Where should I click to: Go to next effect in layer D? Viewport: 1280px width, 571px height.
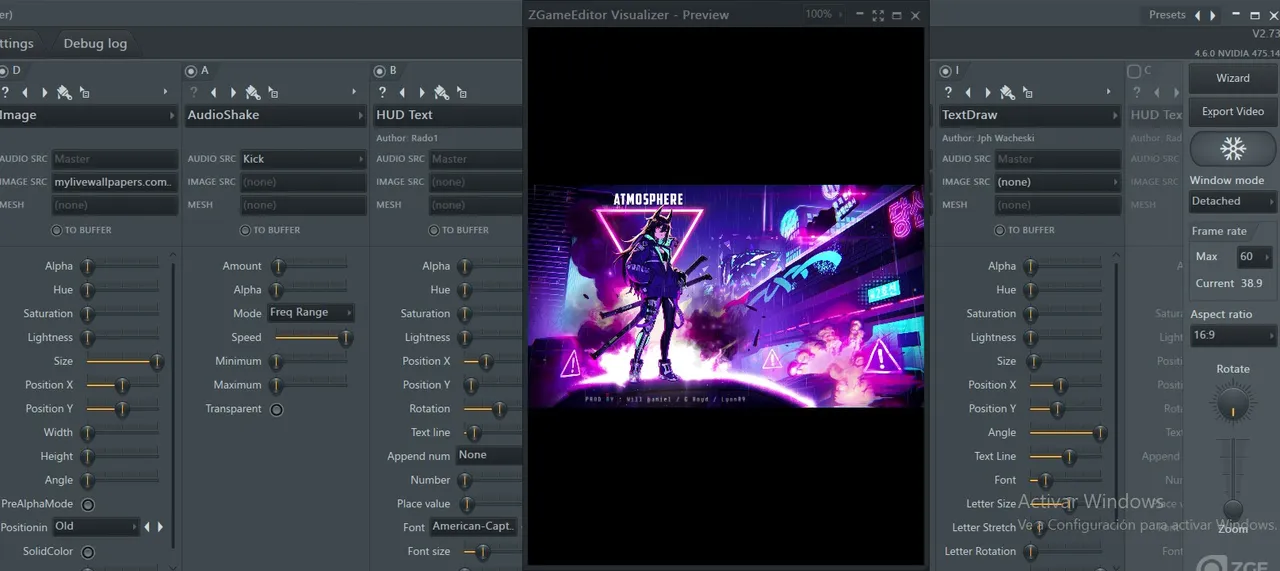(44, 92)
